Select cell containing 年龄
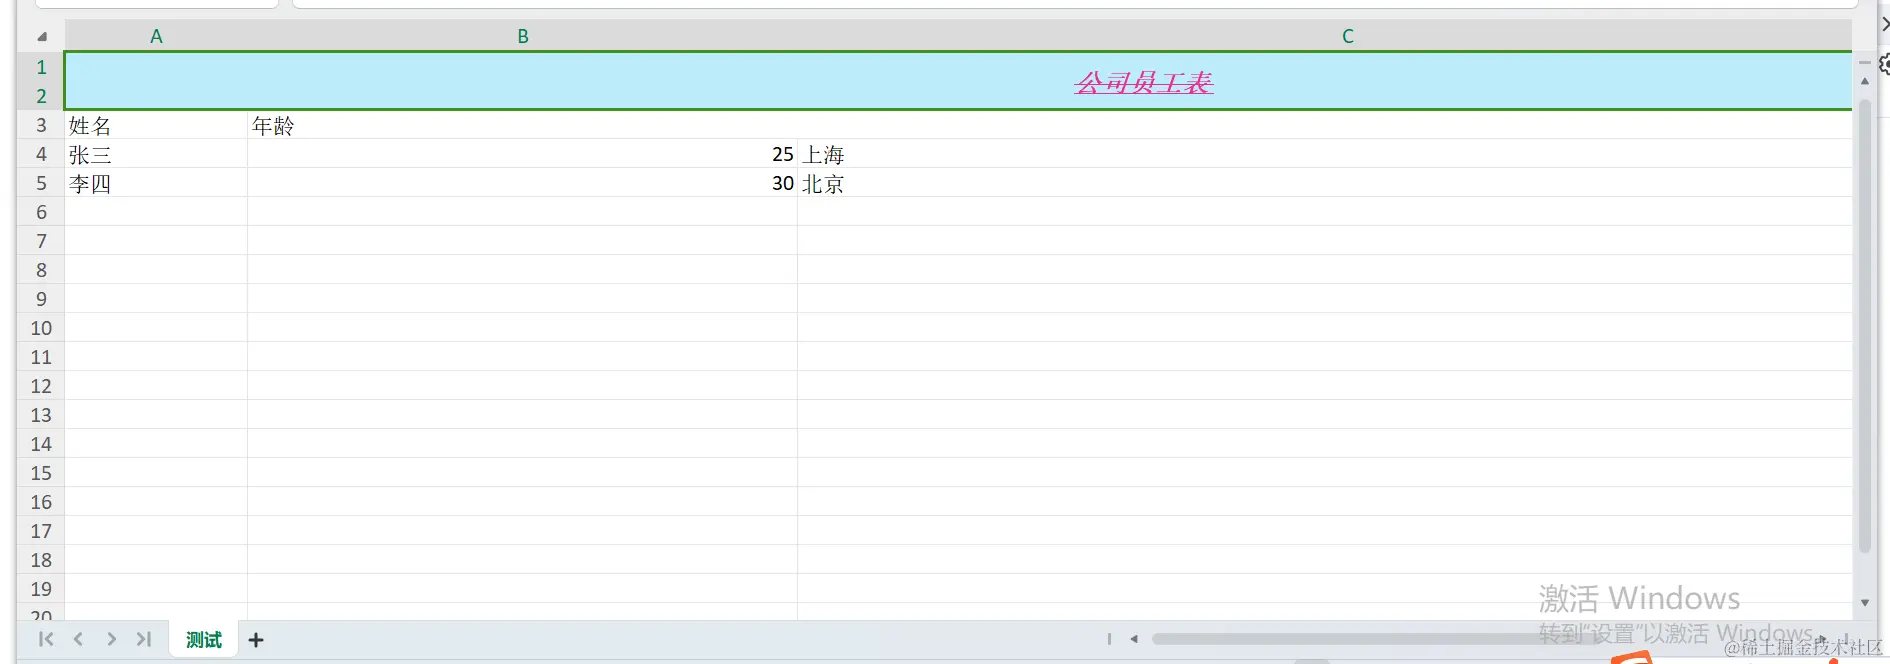The height and width of the screenshot is (664, 1890). click(522, 125)
